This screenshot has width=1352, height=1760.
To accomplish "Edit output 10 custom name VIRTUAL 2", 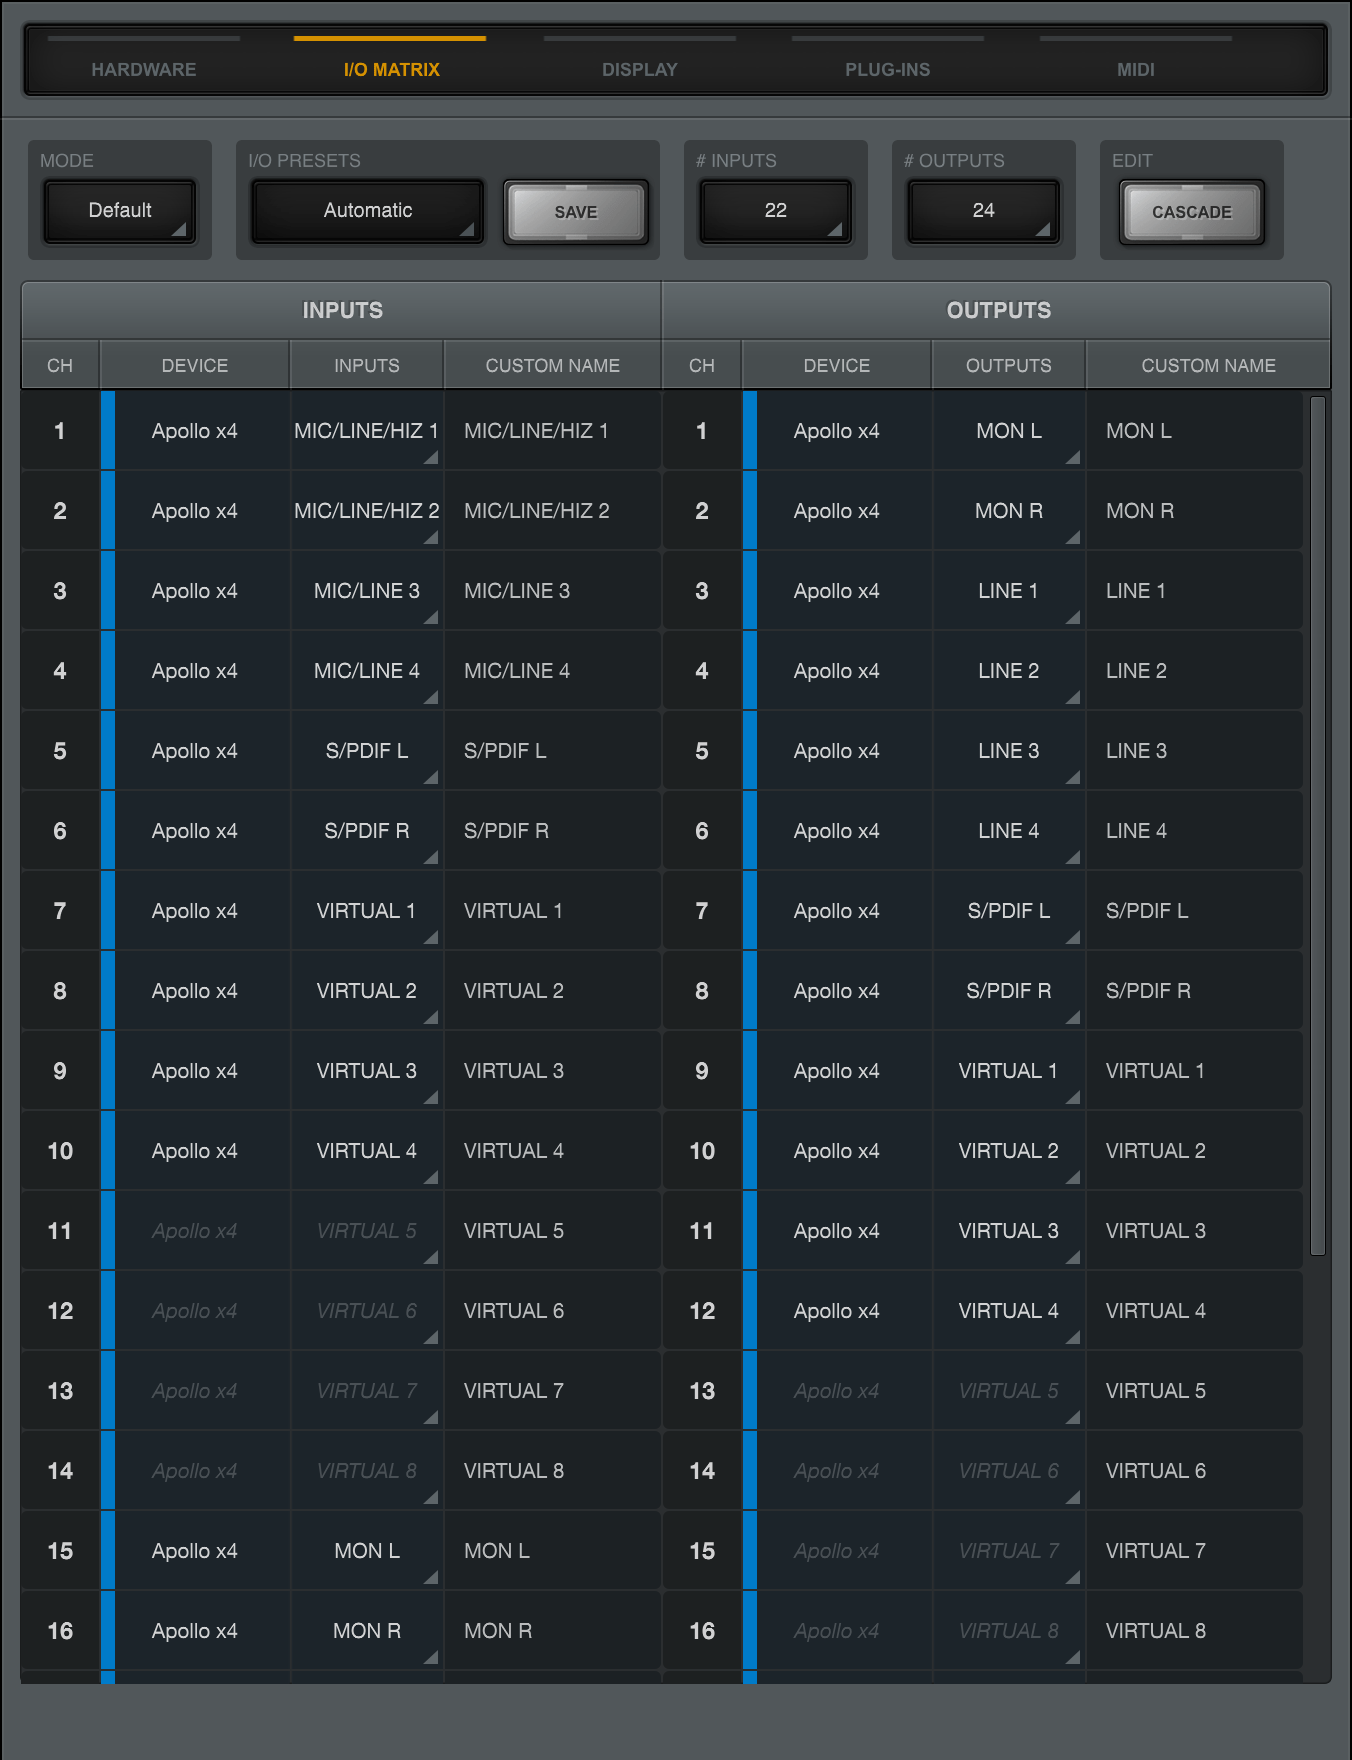I will 1194,1151.
